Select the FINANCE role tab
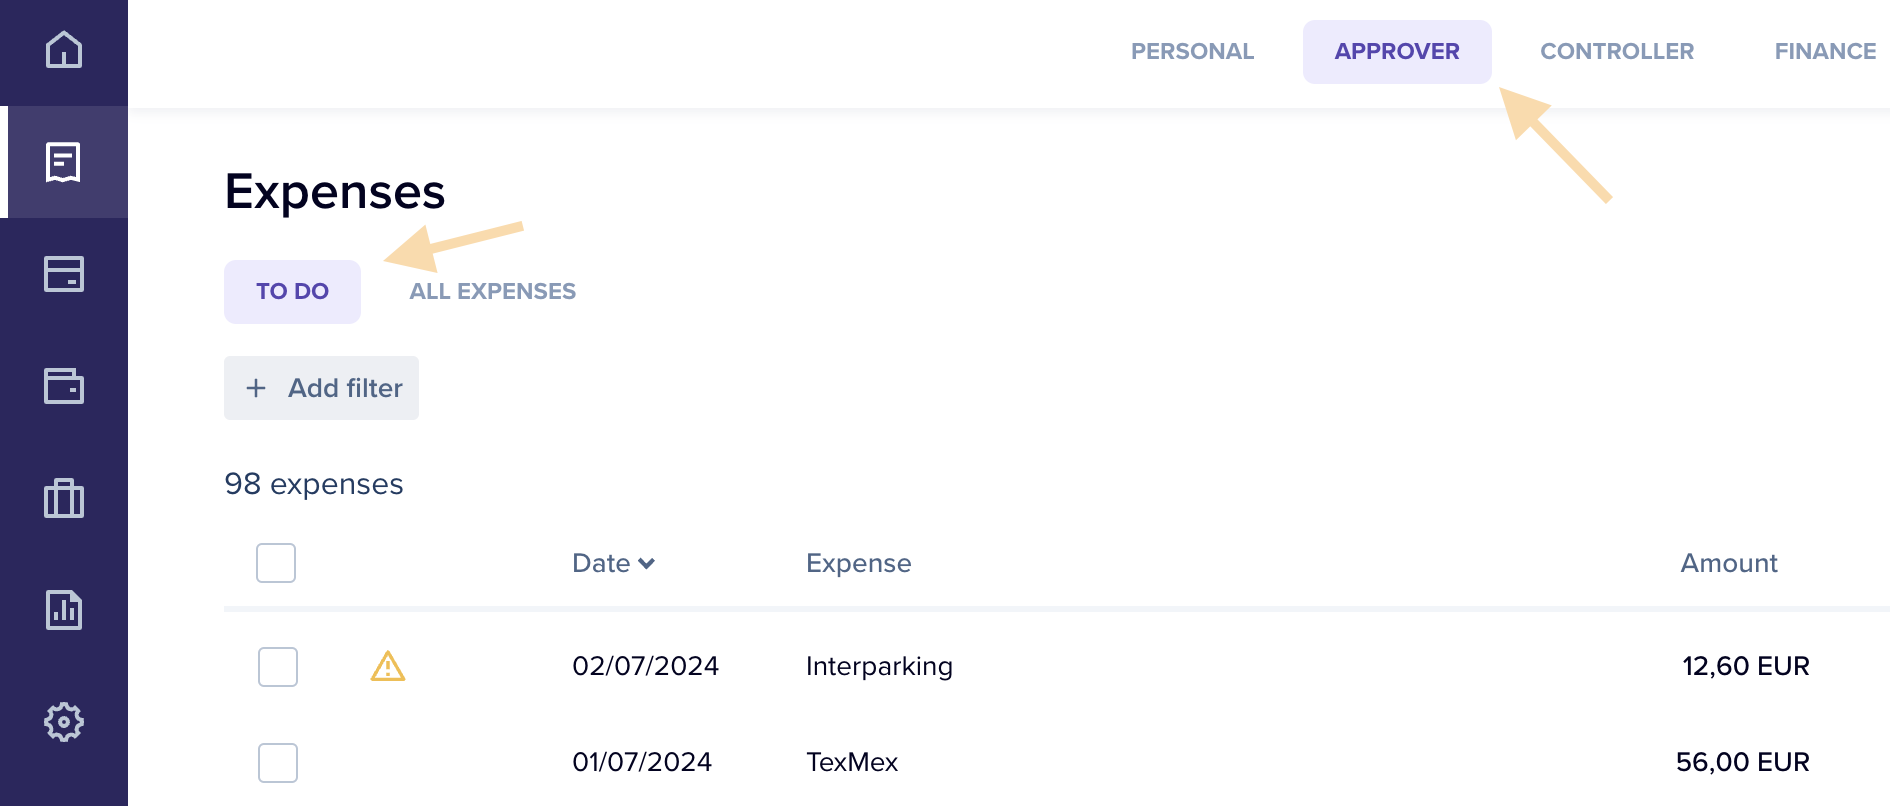Image resolution: width=1890 pixels, height=806 pixels. pyautogui.click(x=1824, y=51)
